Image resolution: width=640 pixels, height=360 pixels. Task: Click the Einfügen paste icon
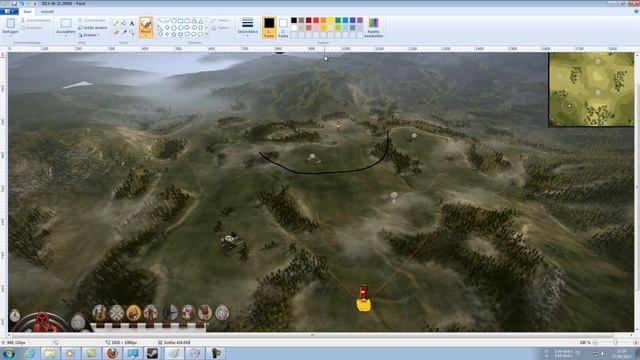pos(11,23)
